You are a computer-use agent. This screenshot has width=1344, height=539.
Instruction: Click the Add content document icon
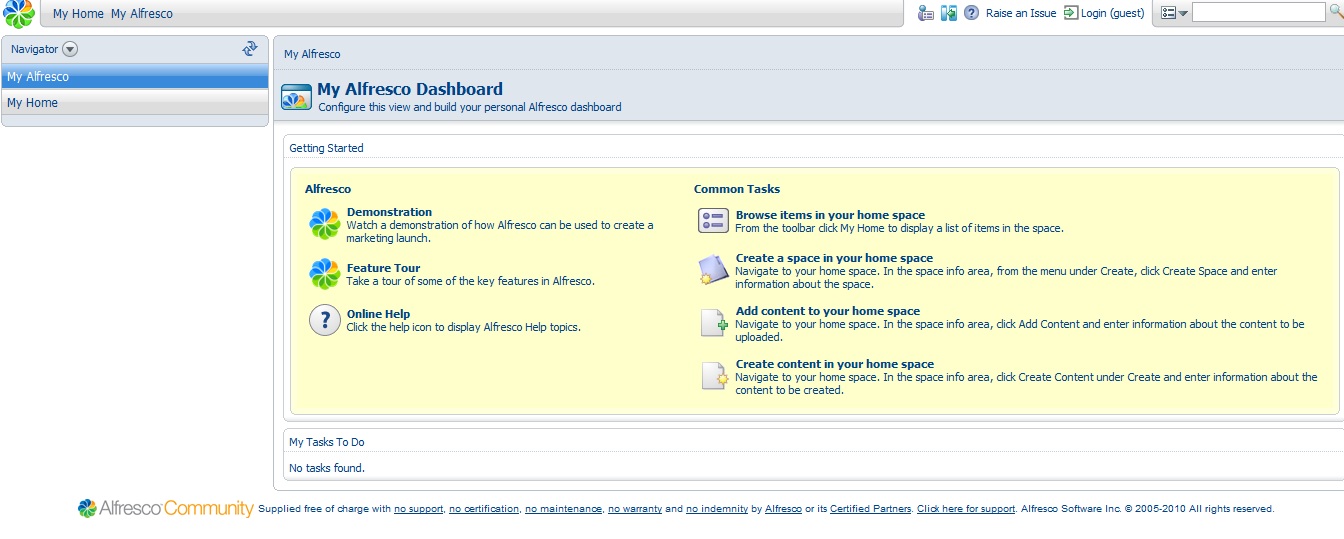(x=713, y=323)
